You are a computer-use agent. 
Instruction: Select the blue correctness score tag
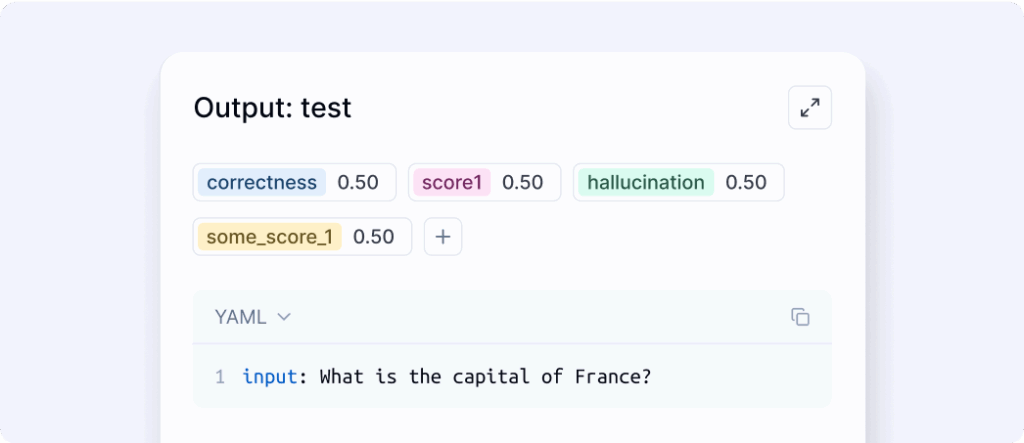(x=262, y=182)
